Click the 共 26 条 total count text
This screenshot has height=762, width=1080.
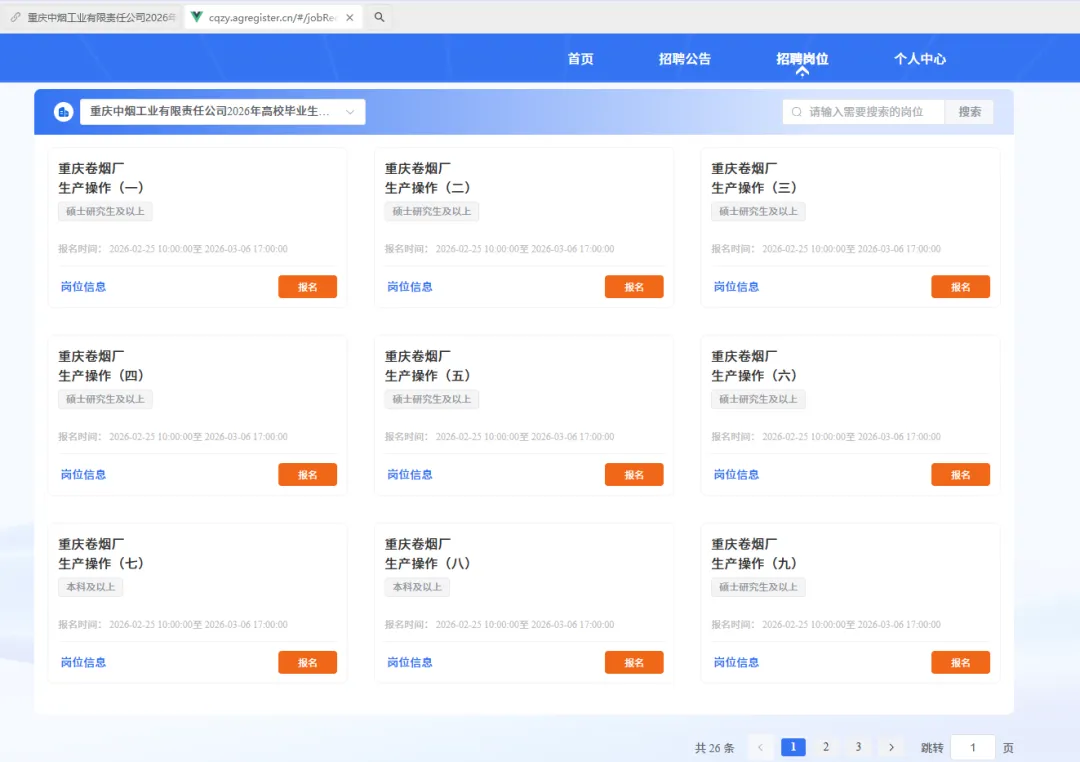(714, 748)
